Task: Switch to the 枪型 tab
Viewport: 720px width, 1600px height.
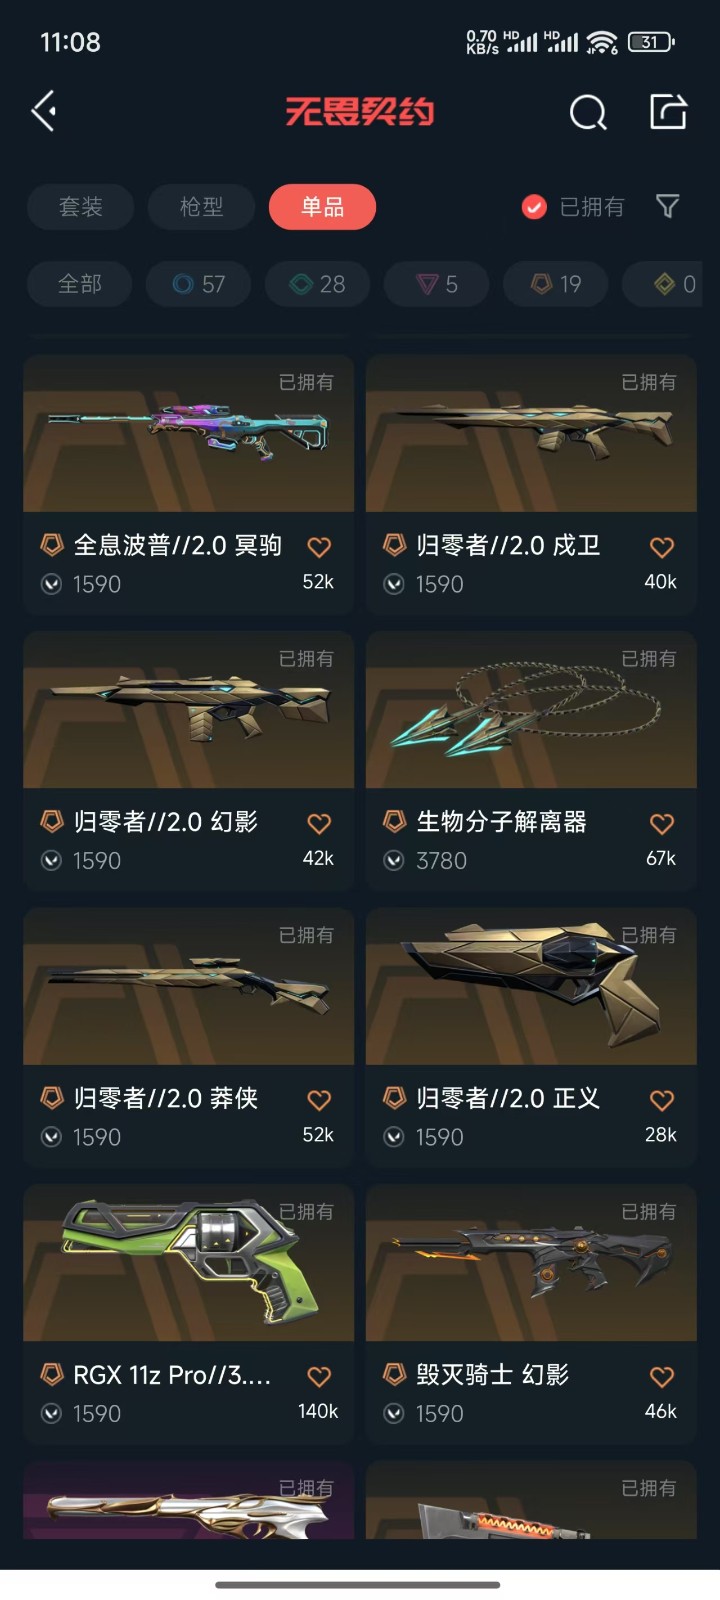Action: (201, 207)
